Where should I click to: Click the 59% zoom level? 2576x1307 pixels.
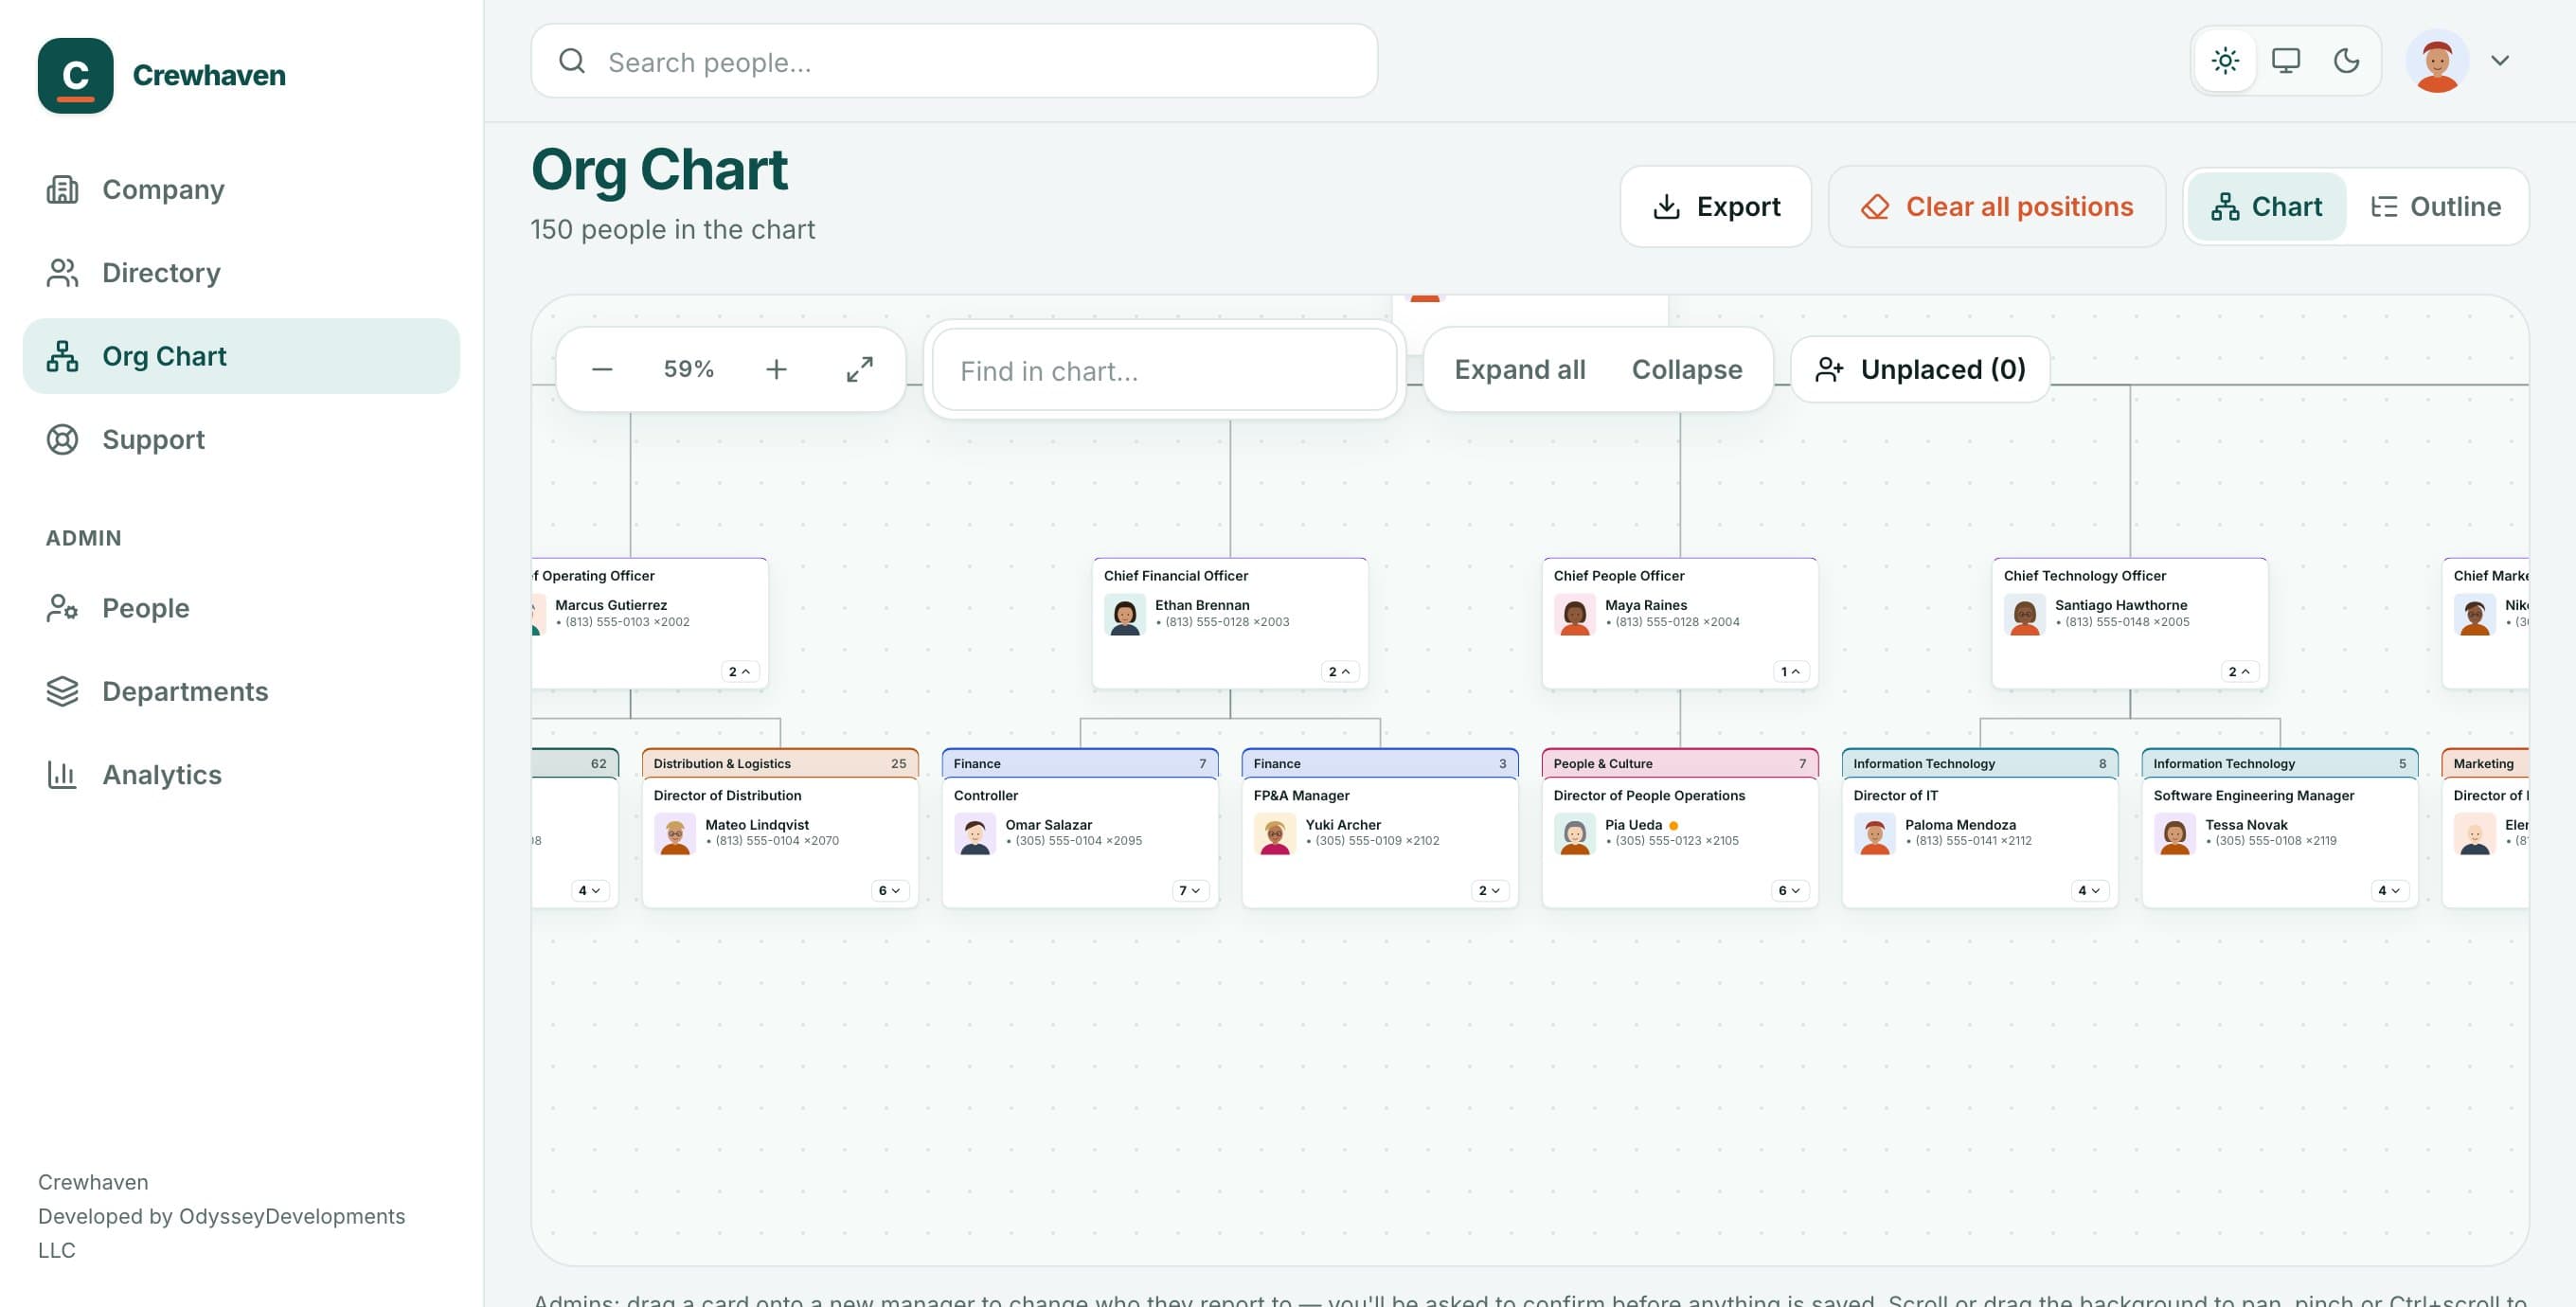click(x=689, y=369)
